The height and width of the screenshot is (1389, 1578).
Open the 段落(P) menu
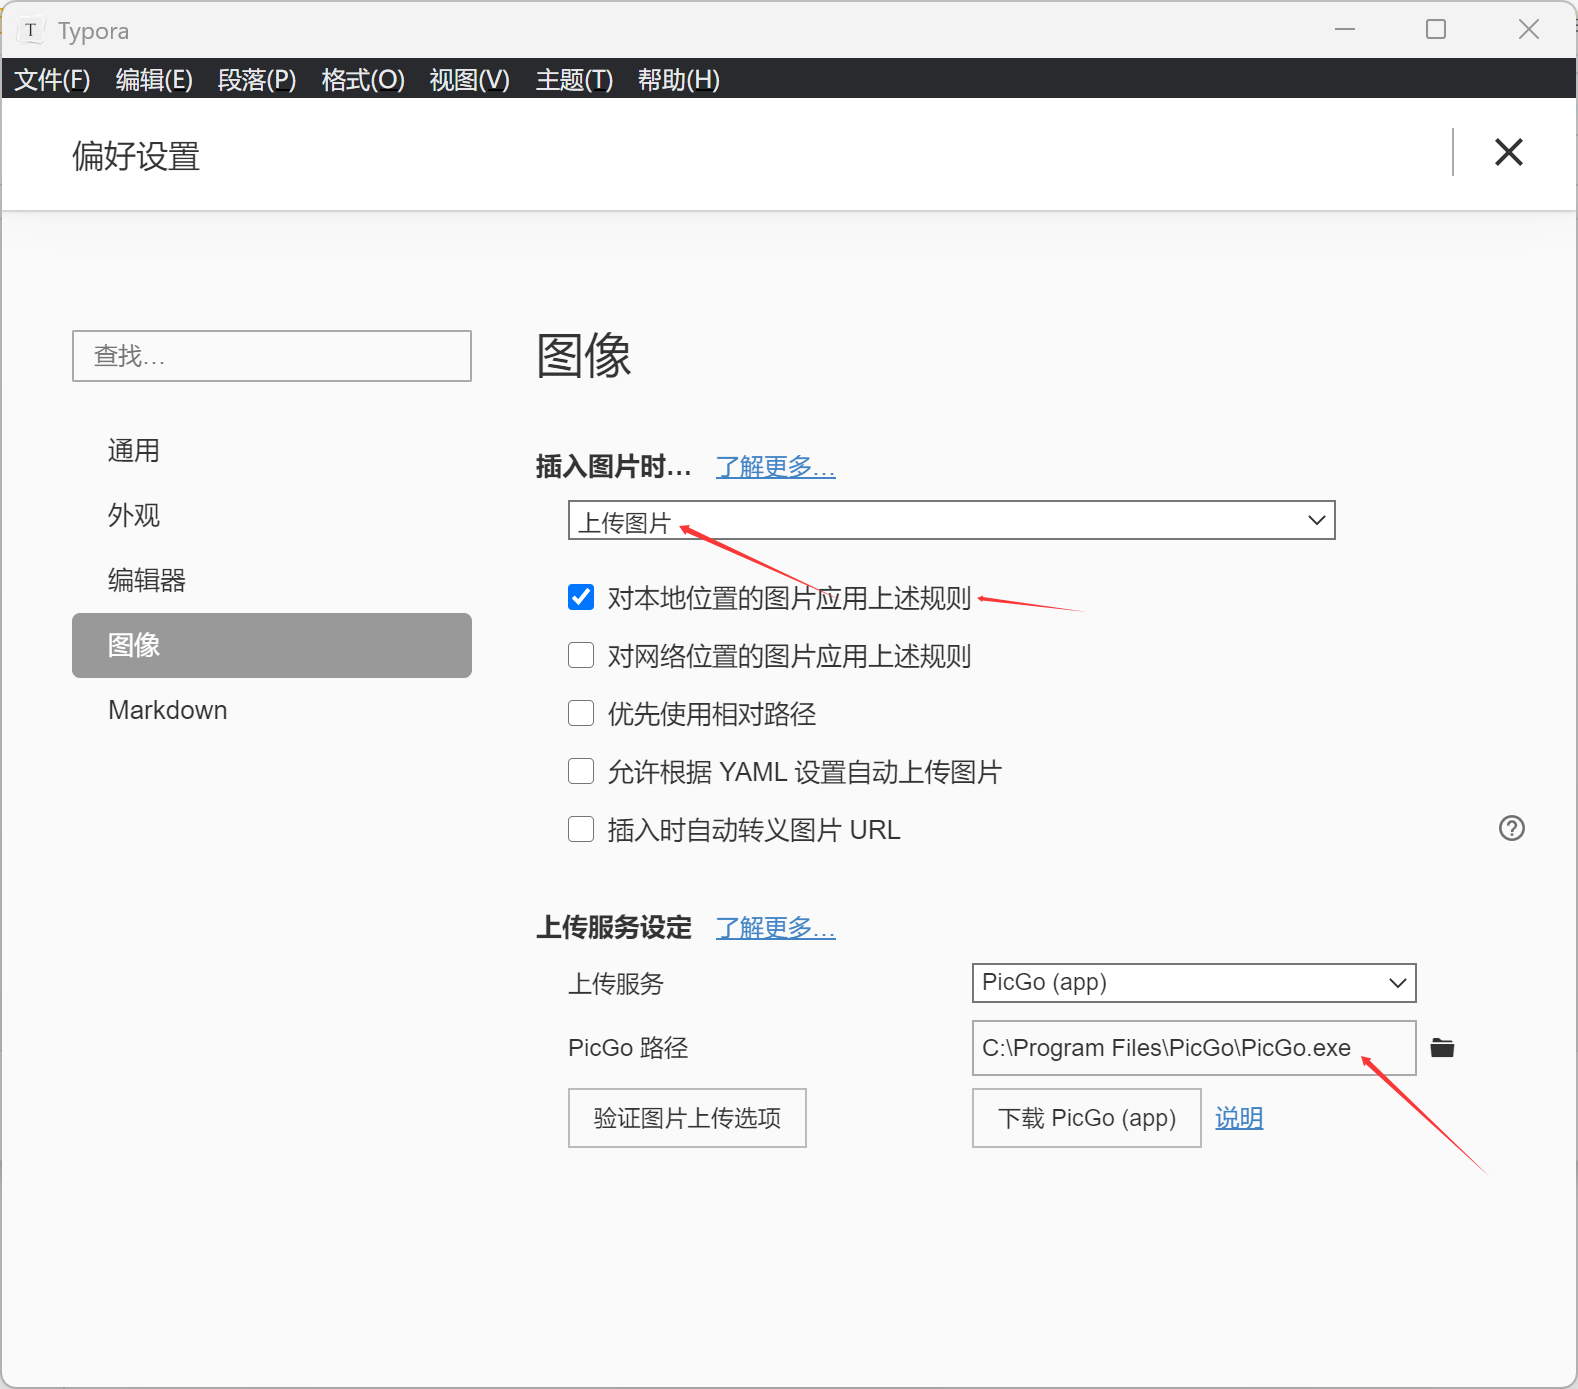[x=257, y=79]
